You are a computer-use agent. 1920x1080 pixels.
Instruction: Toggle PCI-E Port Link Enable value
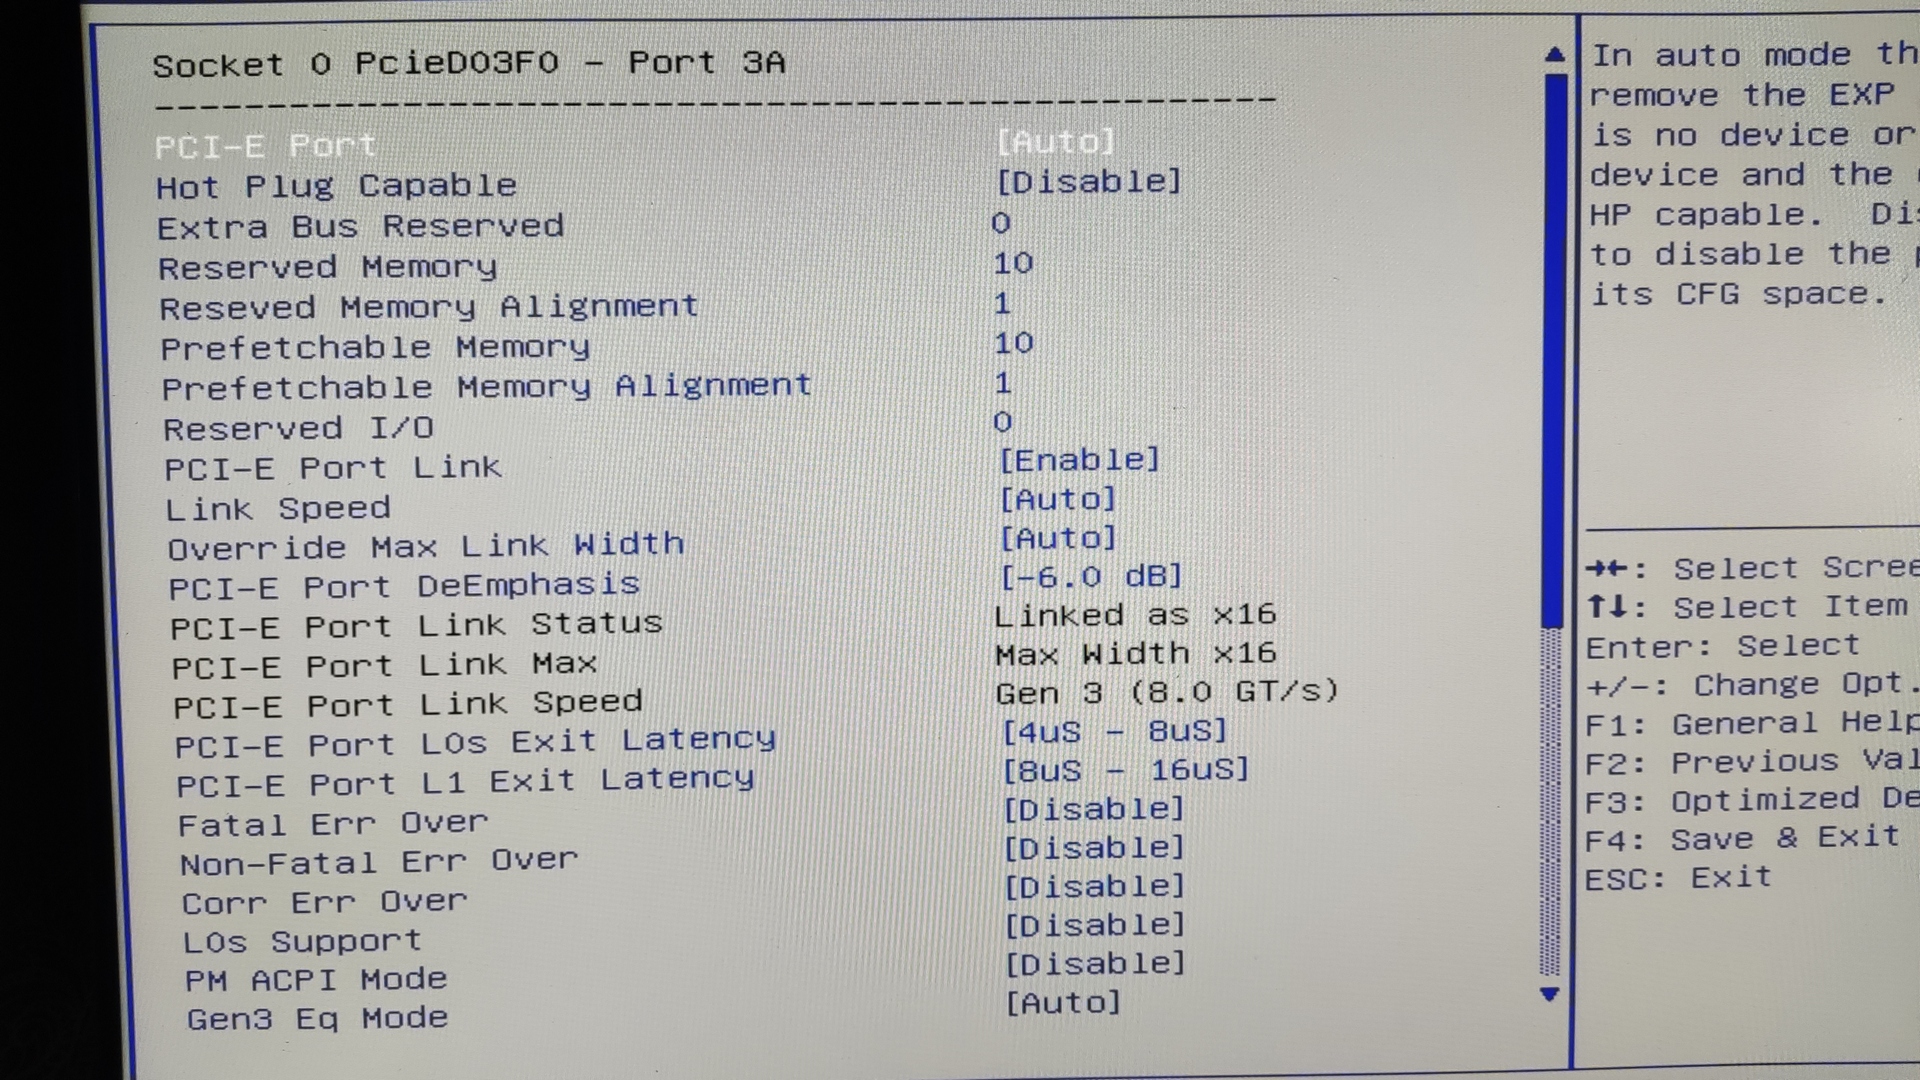click(x=1079, y=460)
